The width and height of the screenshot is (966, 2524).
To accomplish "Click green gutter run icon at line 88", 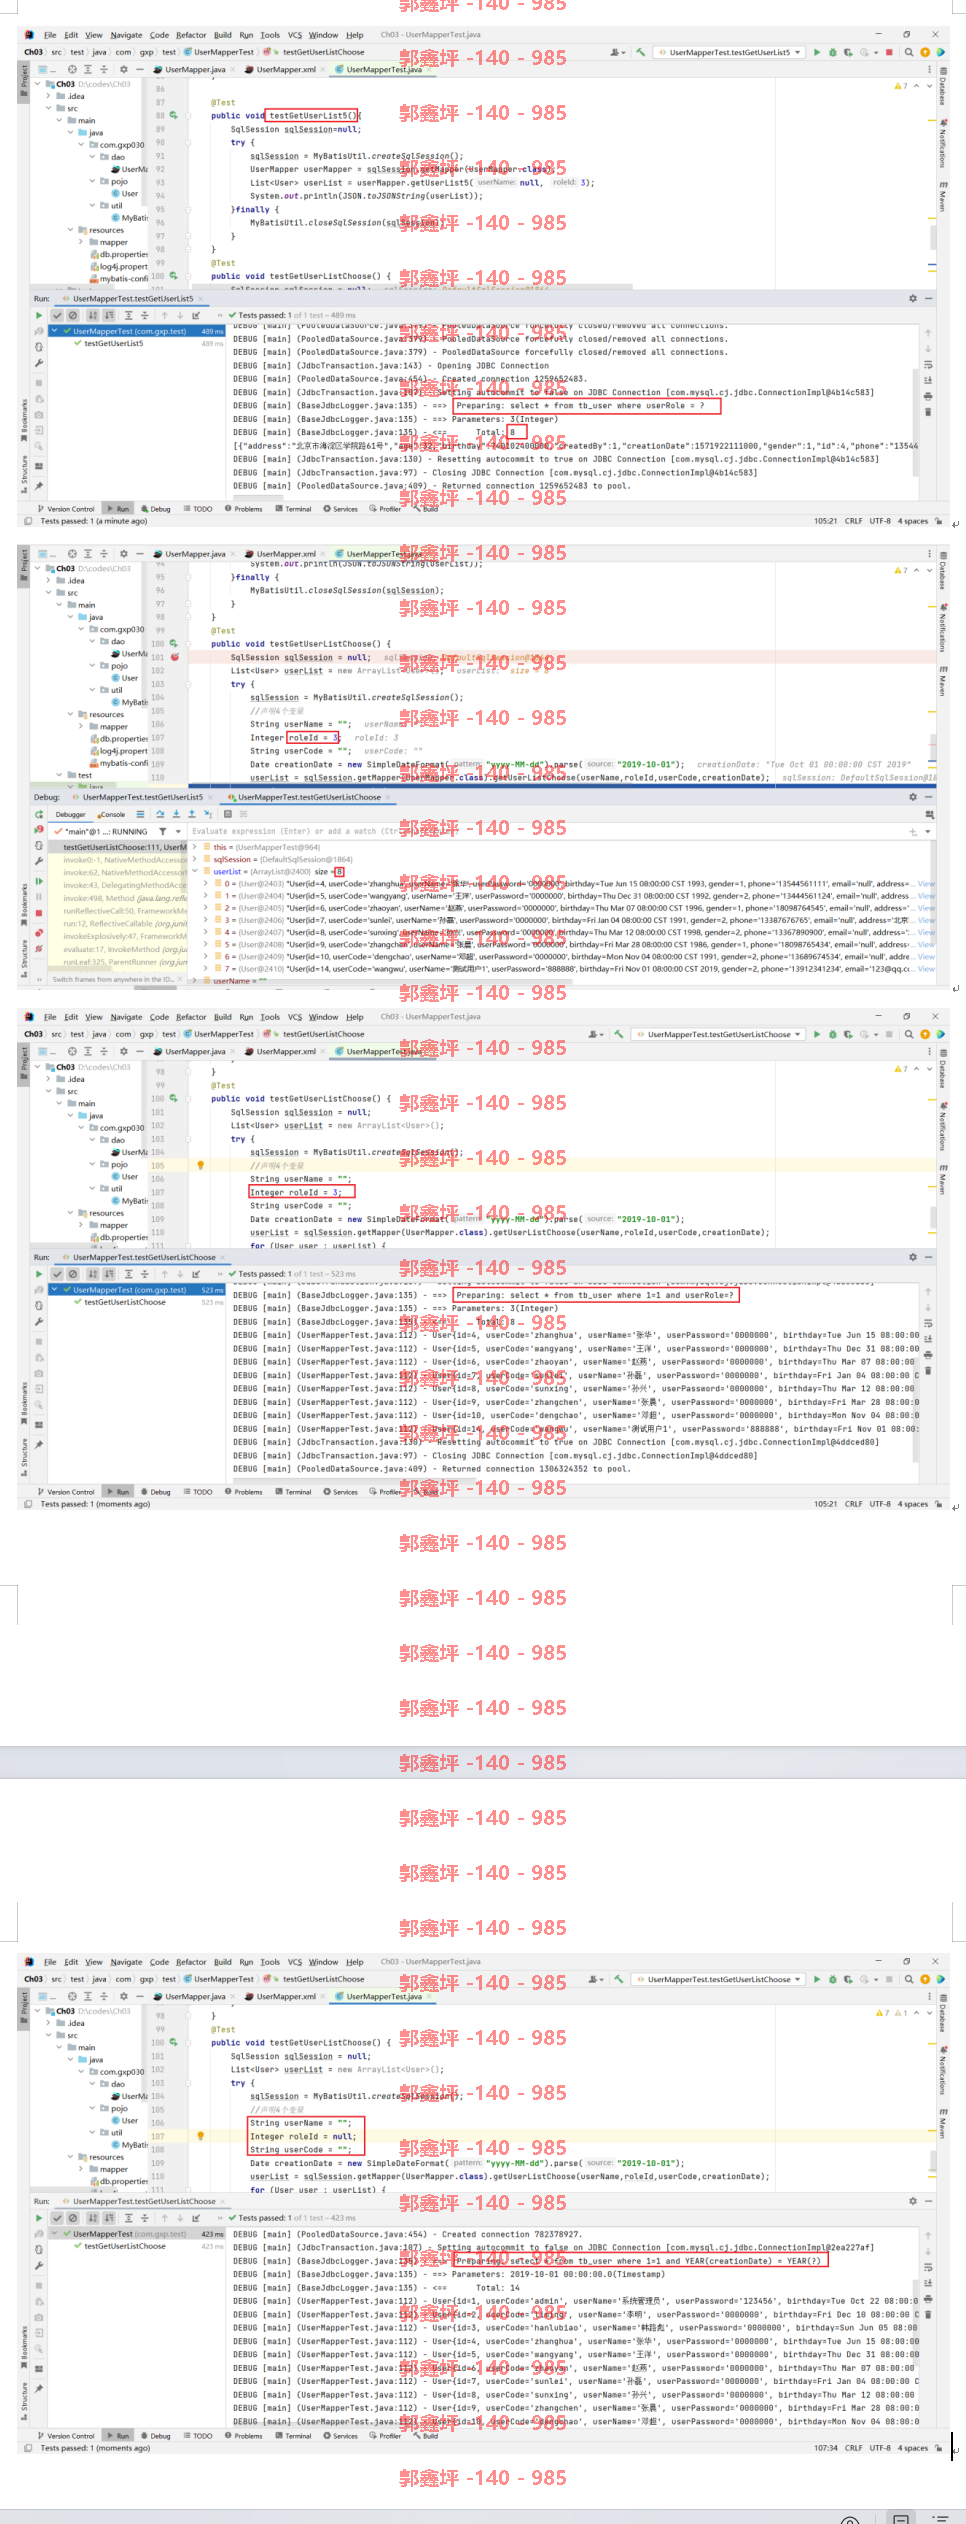I will pos(173,116).
